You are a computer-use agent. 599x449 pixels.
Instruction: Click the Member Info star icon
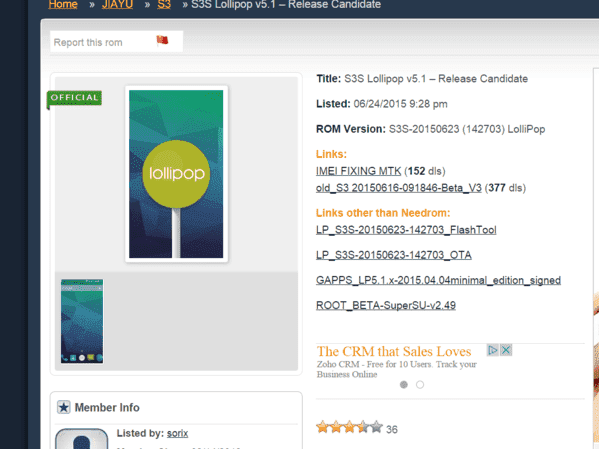click(x=63, y=407)
